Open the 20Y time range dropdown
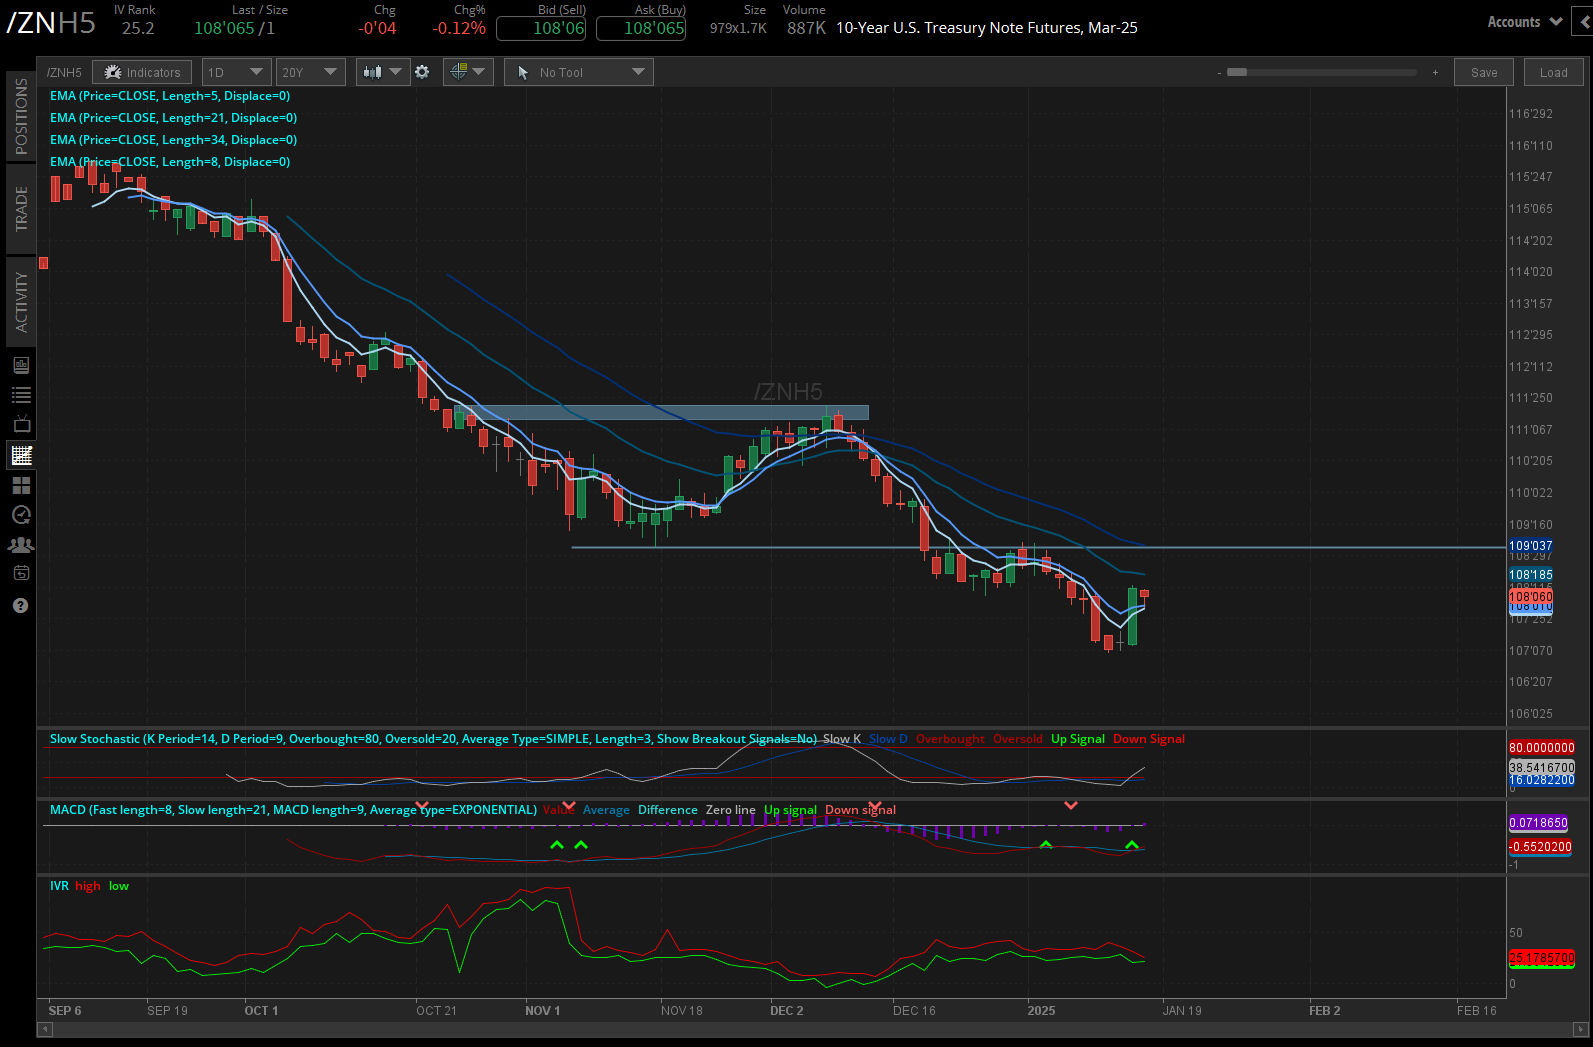The image size is (1593, 1047). click(311, 72)
